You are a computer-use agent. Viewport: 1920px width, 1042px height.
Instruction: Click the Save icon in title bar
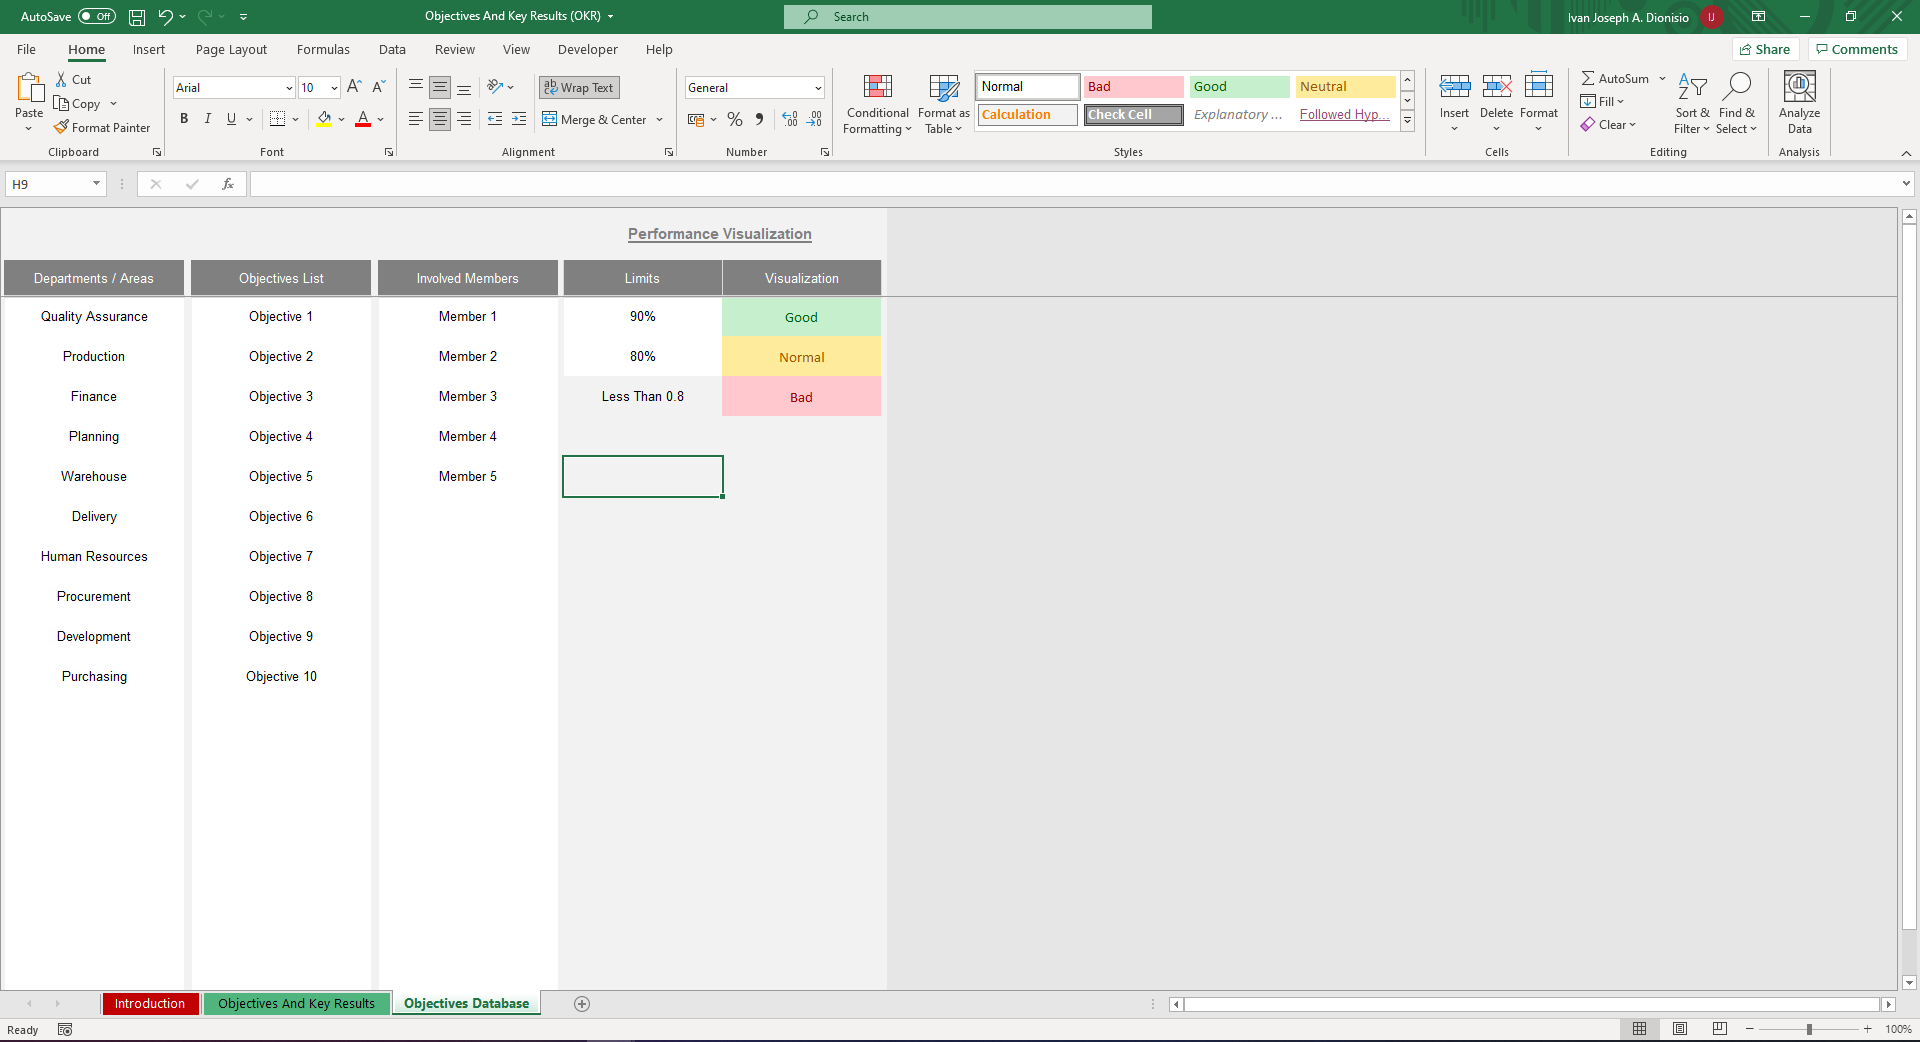pos(137,17)
